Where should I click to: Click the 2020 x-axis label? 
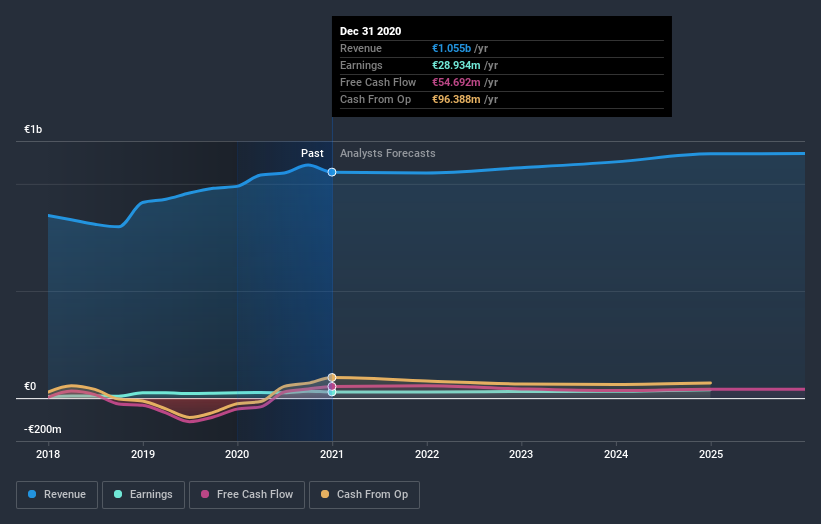[237, 454]
